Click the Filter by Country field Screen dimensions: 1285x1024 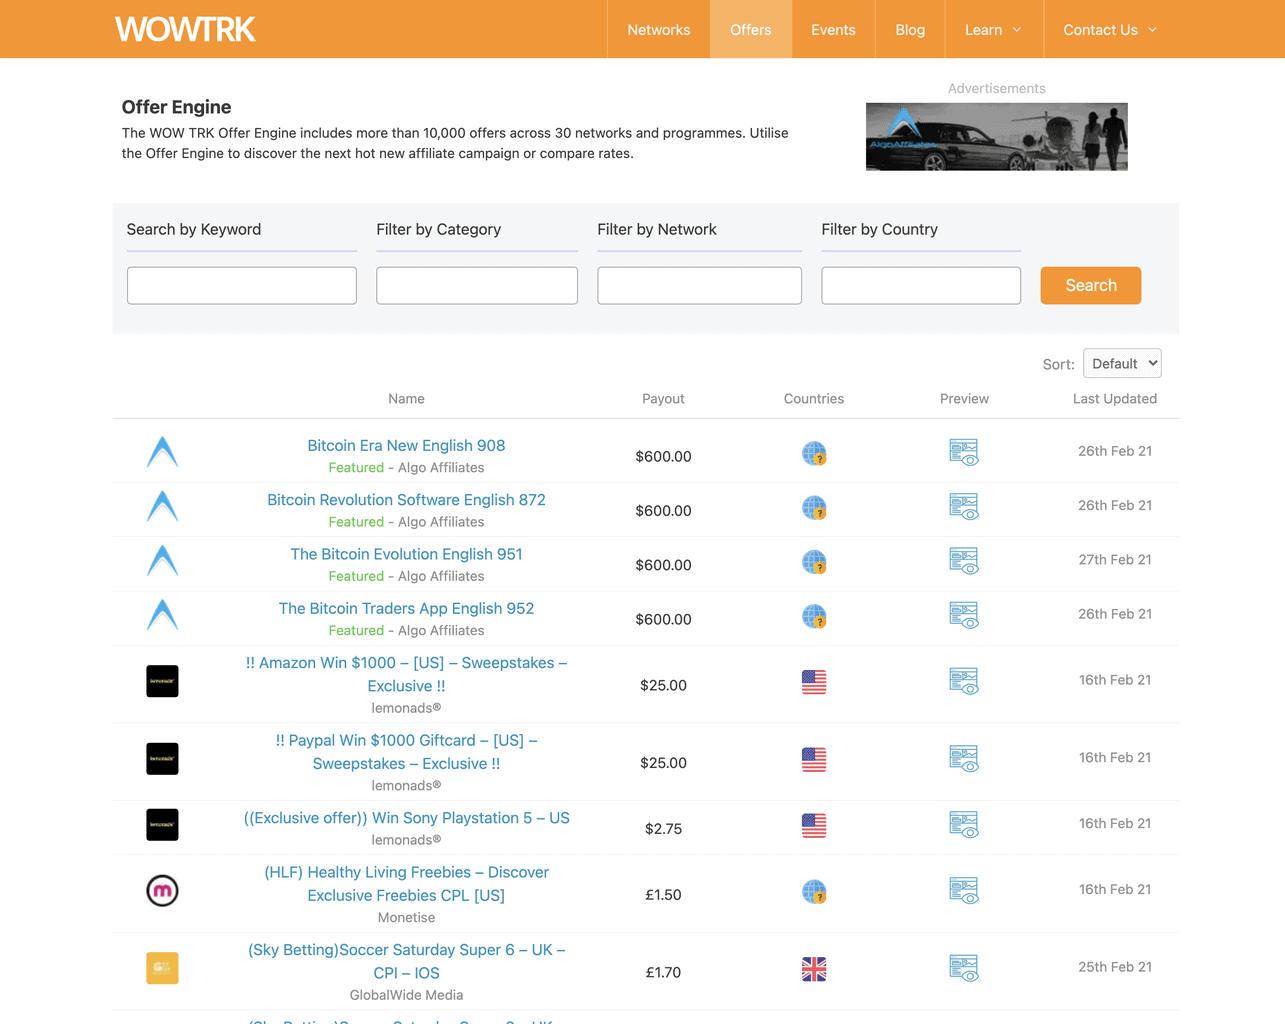click(x=921, y=285)
